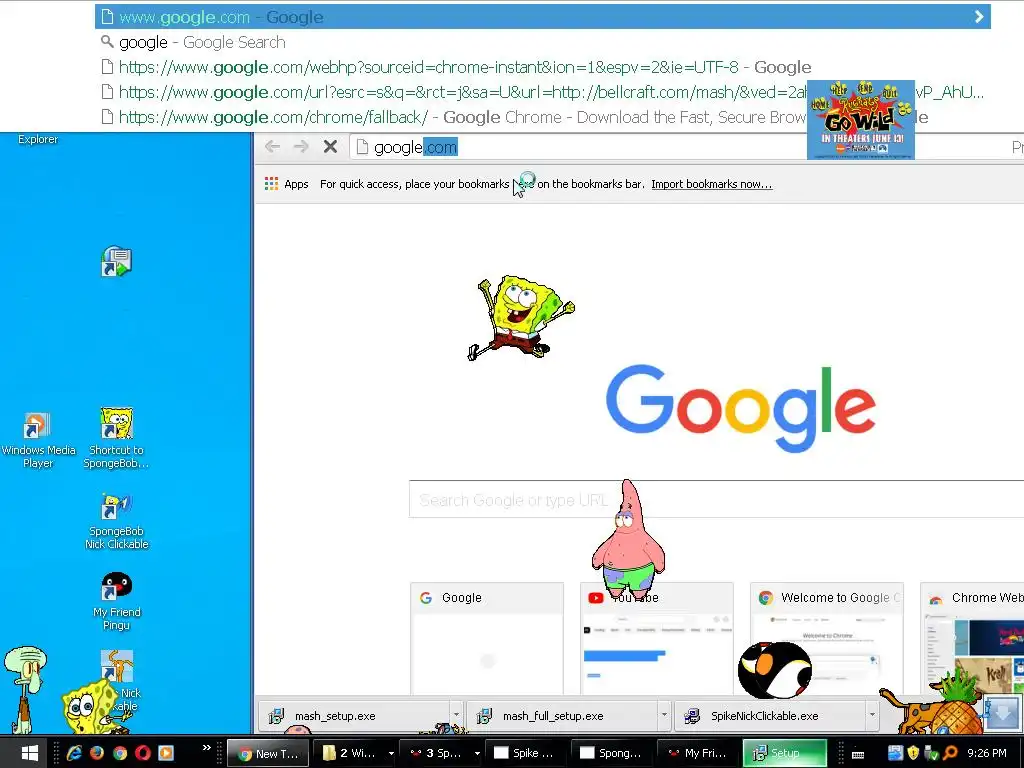The image size is (1024, 768).
Task: Click the Pingu penguin desktop character
Action: (775, 670)
